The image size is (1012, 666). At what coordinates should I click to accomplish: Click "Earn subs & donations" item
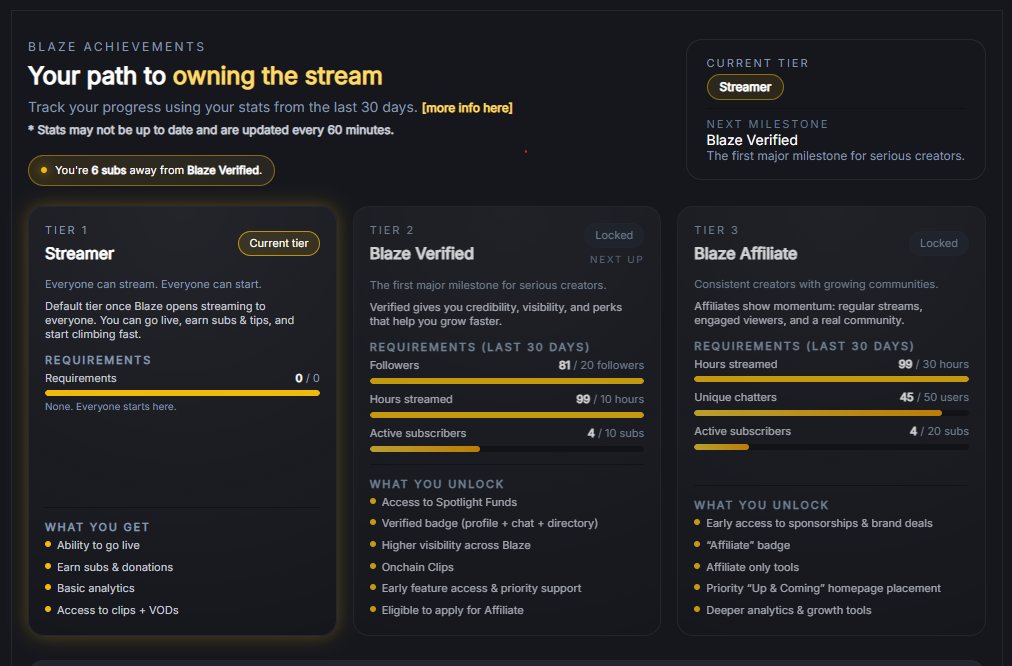(x=115, y=567)
